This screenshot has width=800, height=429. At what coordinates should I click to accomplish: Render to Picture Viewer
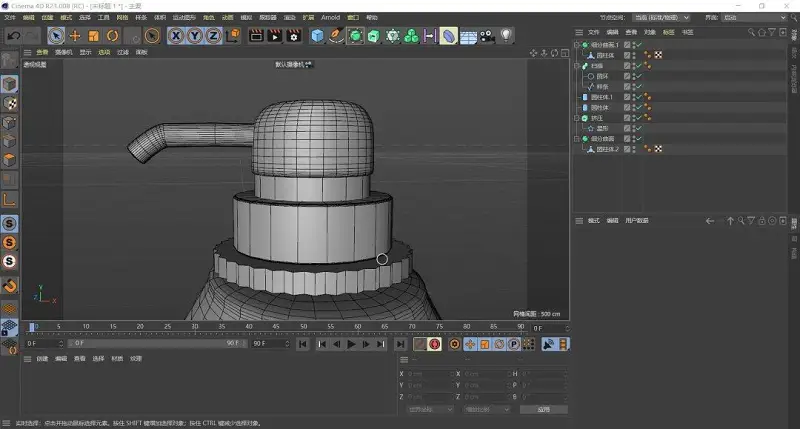[275, 36]
